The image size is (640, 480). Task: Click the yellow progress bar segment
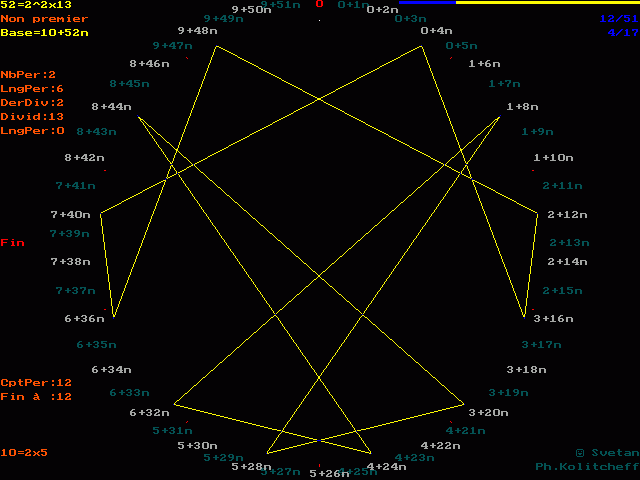click(547, 2)
